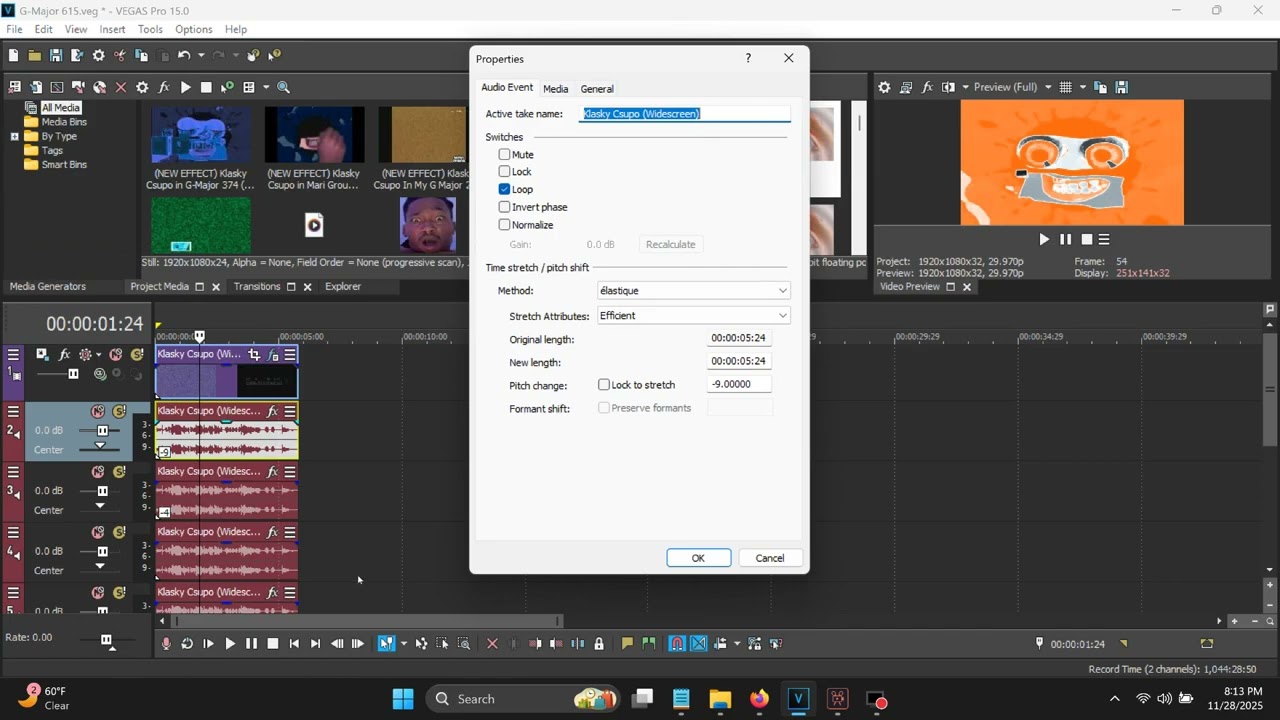The height and width of the screenshot is (720, 1280).
Task: Toggle Automatic Crossfades icon
Action: [x=699, y=644]
